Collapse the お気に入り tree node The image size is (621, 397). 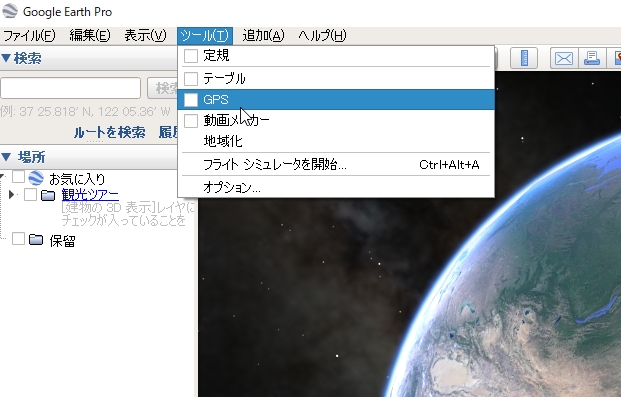(x=3, y=176)
